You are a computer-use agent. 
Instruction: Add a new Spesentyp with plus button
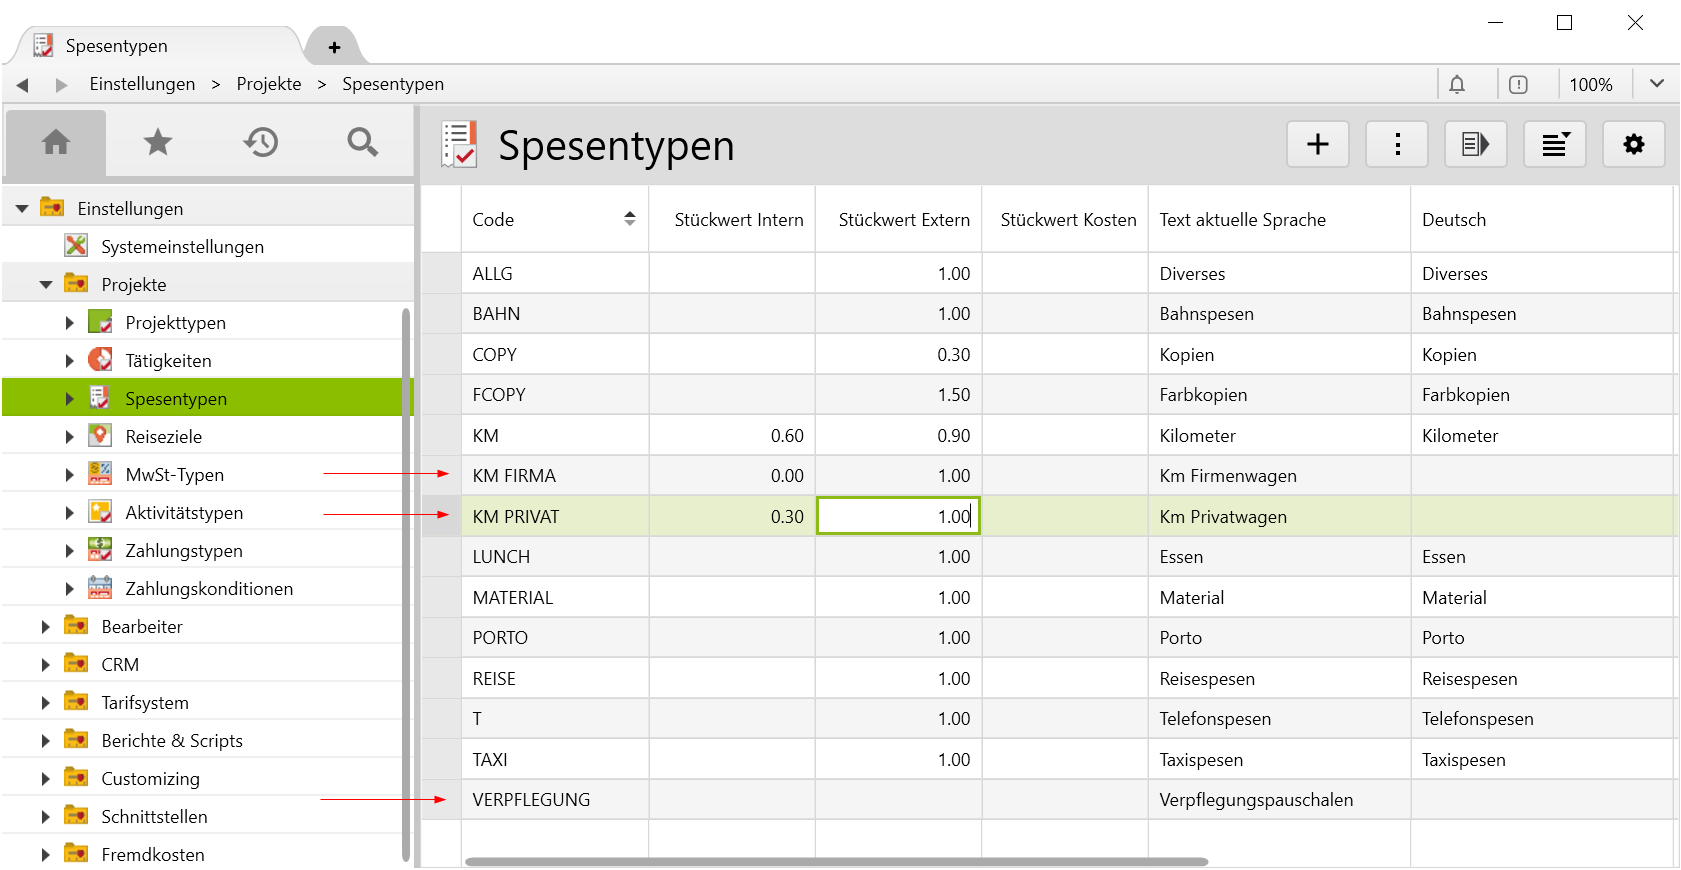coord(1317,145)
